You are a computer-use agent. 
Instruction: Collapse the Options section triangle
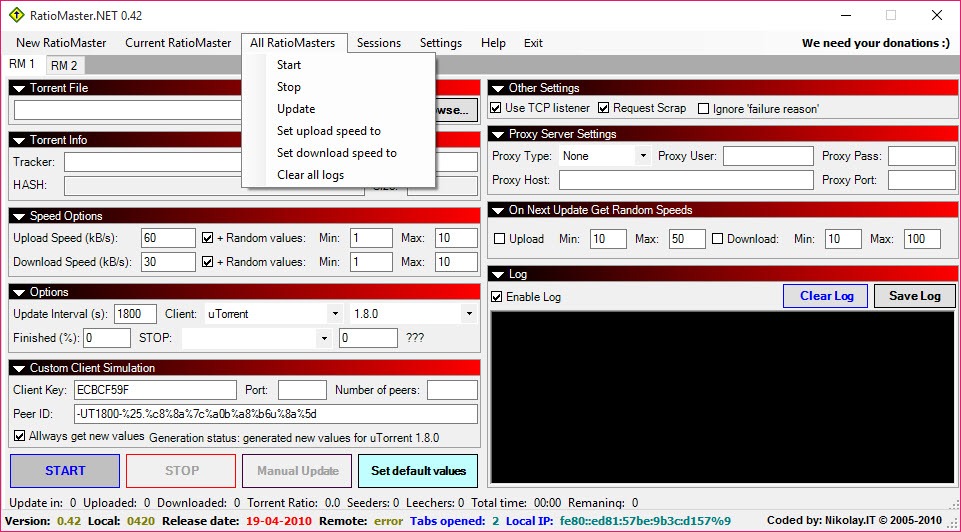point(19,293)
